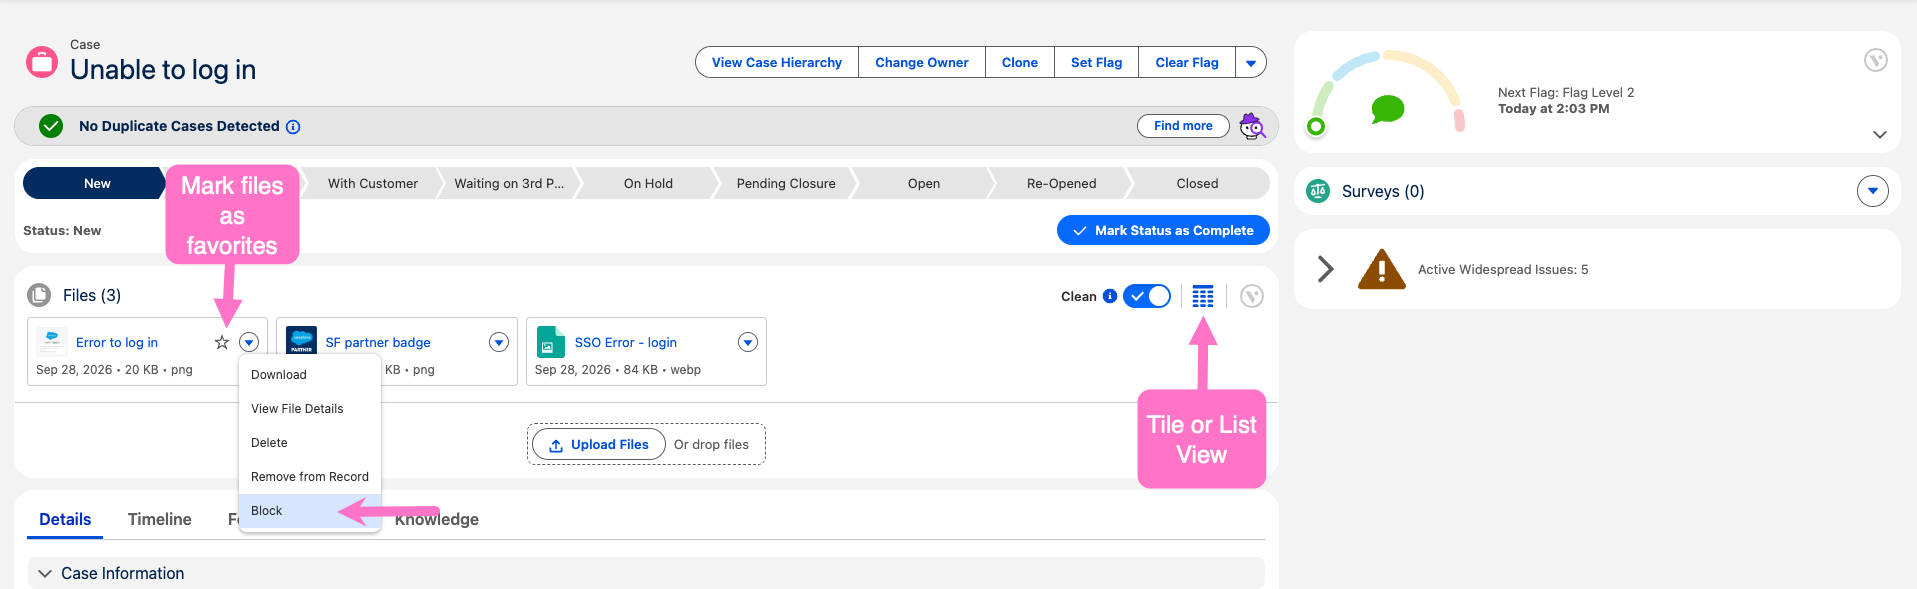Click the Active Widespread Issues warning icon

[x=1382, y=269]
